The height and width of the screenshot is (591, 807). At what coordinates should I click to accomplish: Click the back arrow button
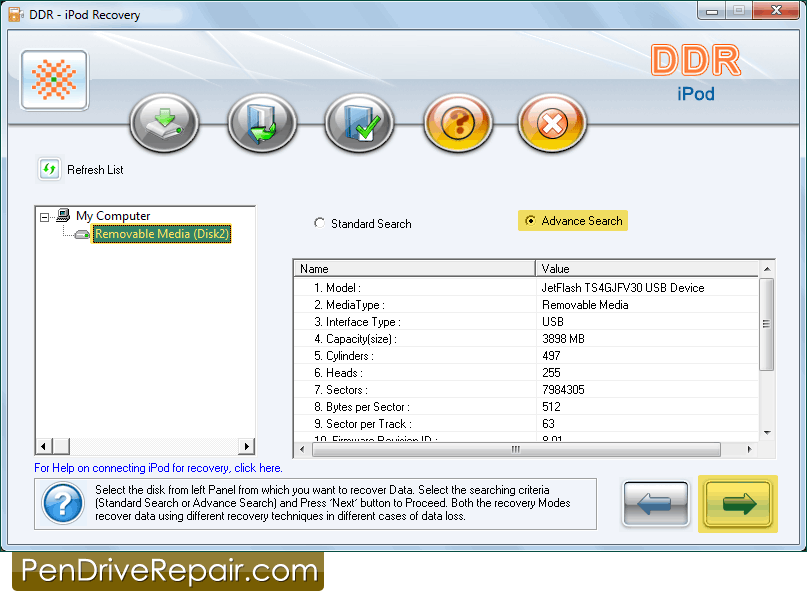pos(655,504)
